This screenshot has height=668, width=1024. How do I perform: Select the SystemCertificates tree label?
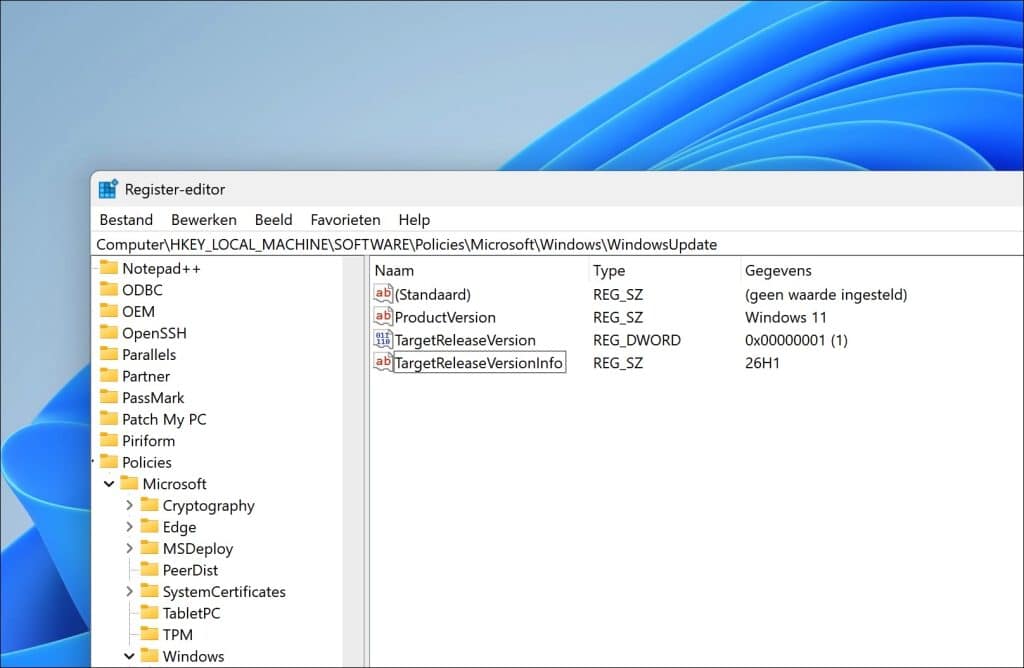coord(224,592)
